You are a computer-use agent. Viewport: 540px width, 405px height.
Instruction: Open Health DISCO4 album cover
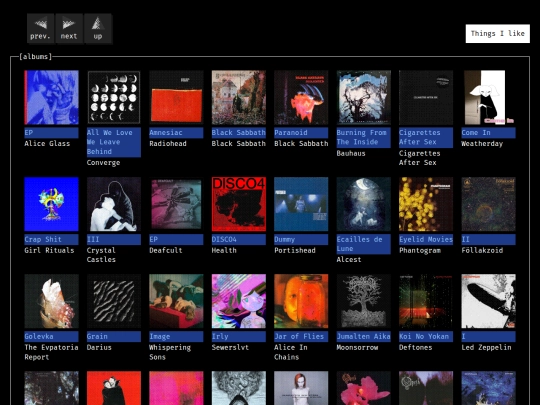tap(239, 204)
